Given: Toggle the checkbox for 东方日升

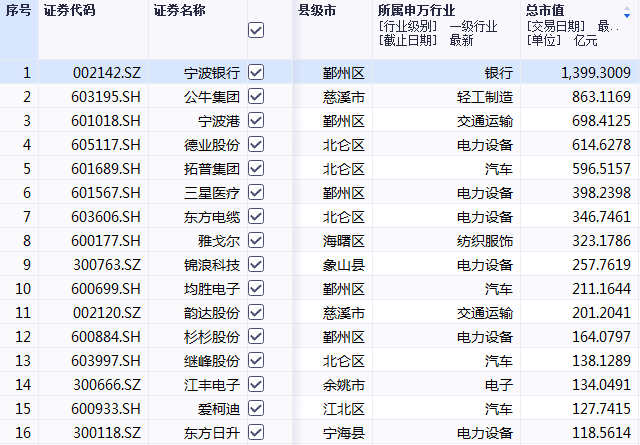Looking at the screenshot, I should (x=256, y=433).
